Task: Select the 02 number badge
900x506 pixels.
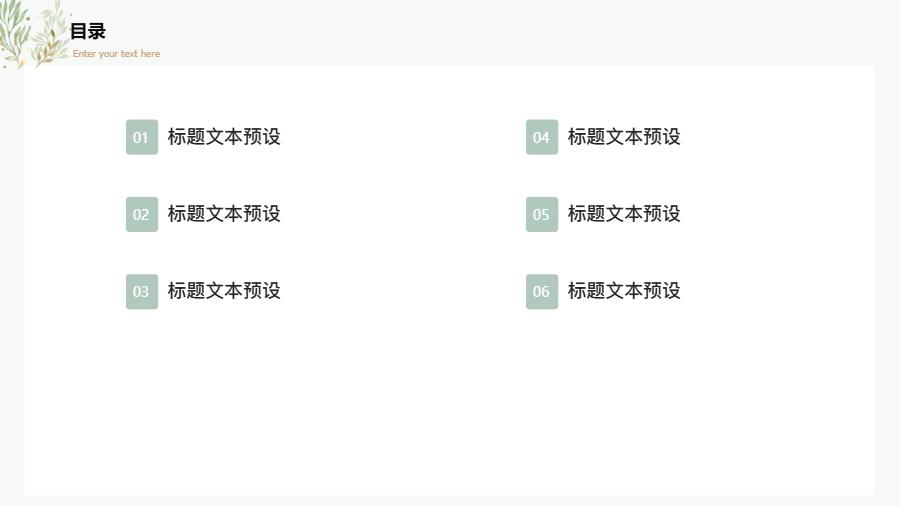Action: [x=141, y=214]
